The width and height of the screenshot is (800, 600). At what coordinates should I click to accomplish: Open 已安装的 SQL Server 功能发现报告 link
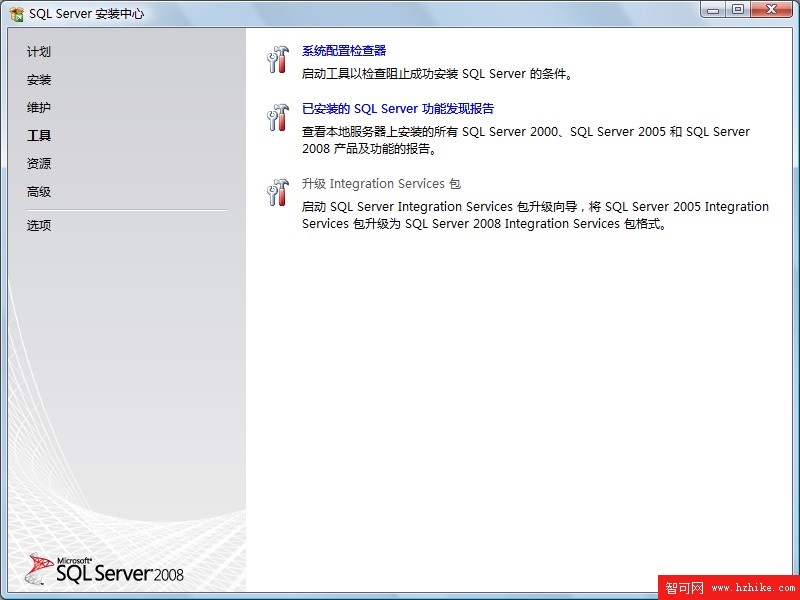coord(398,109)
